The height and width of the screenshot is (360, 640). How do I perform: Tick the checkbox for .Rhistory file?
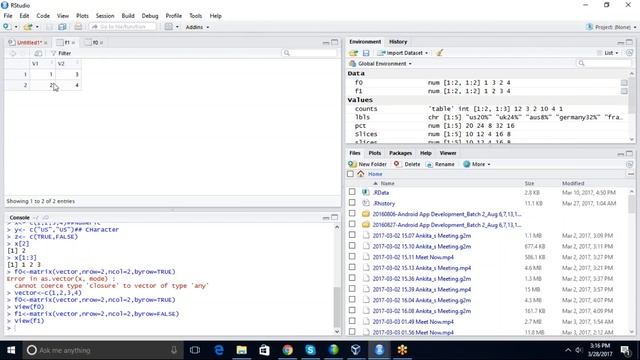pos(352,202)
